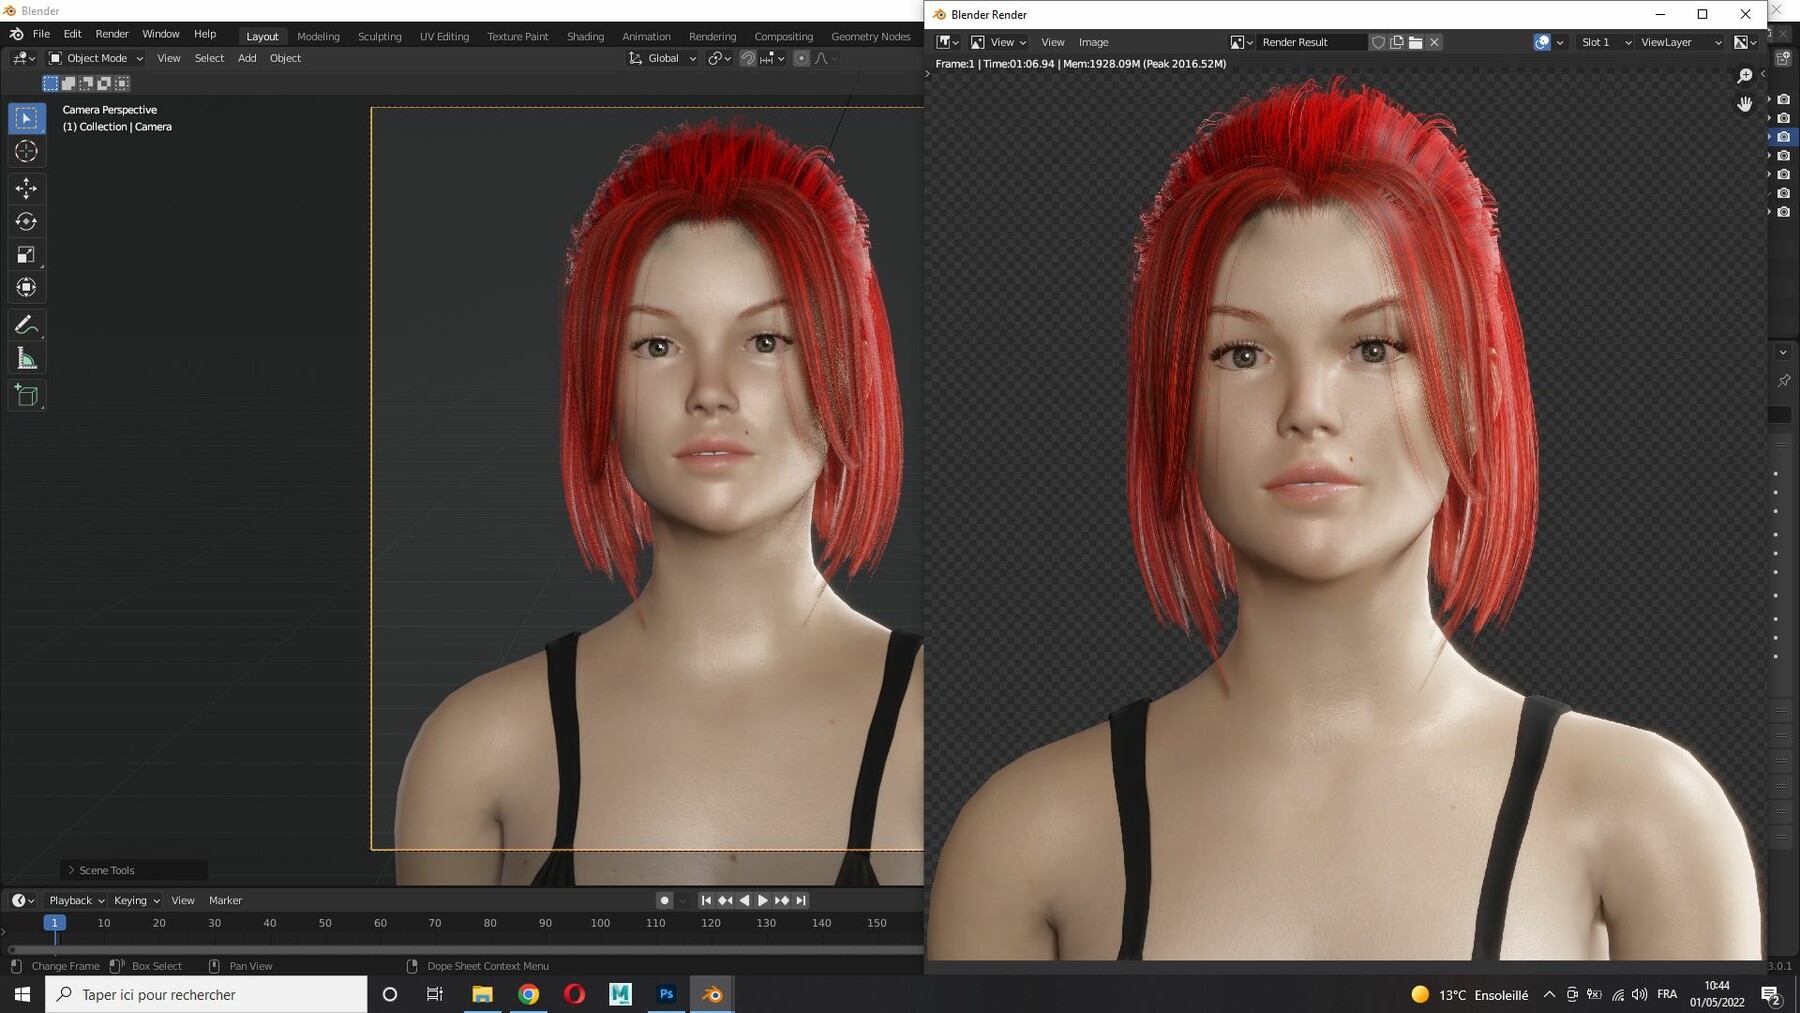
Task: Click fake user shield for Render Result
Action: pos(1378,42)
